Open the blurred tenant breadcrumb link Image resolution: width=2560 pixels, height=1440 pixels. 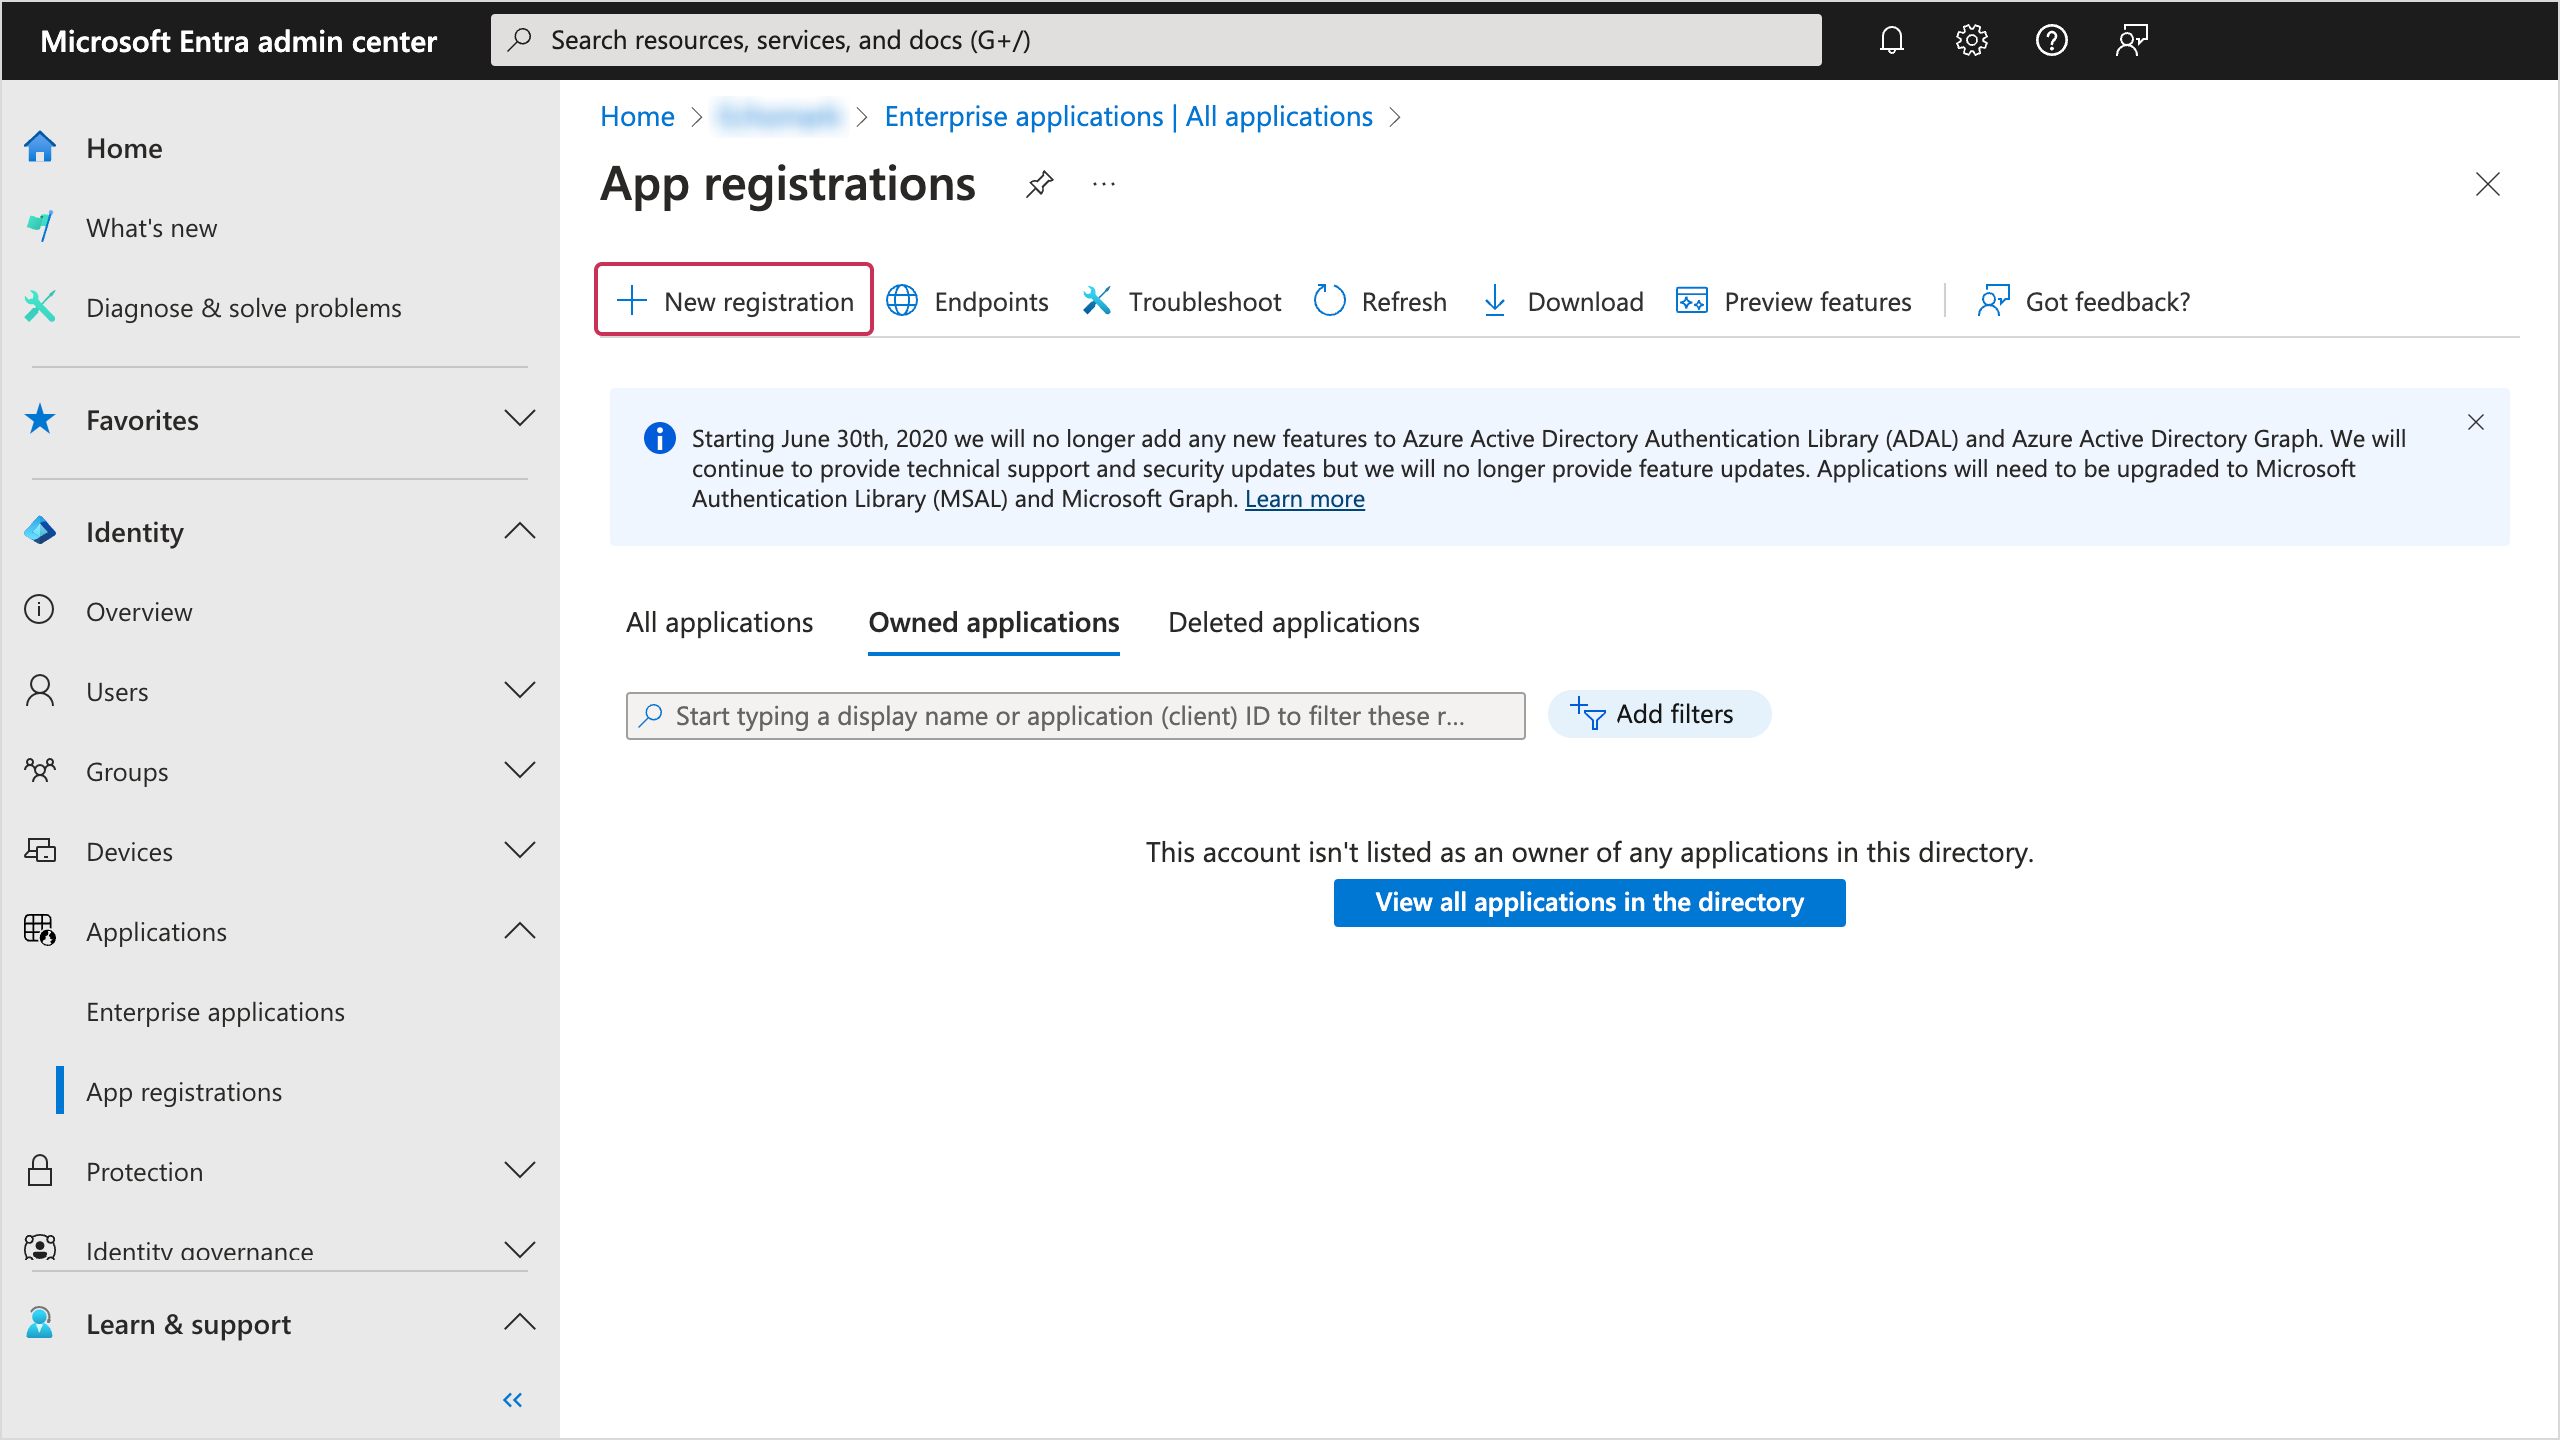coord(779,116)
